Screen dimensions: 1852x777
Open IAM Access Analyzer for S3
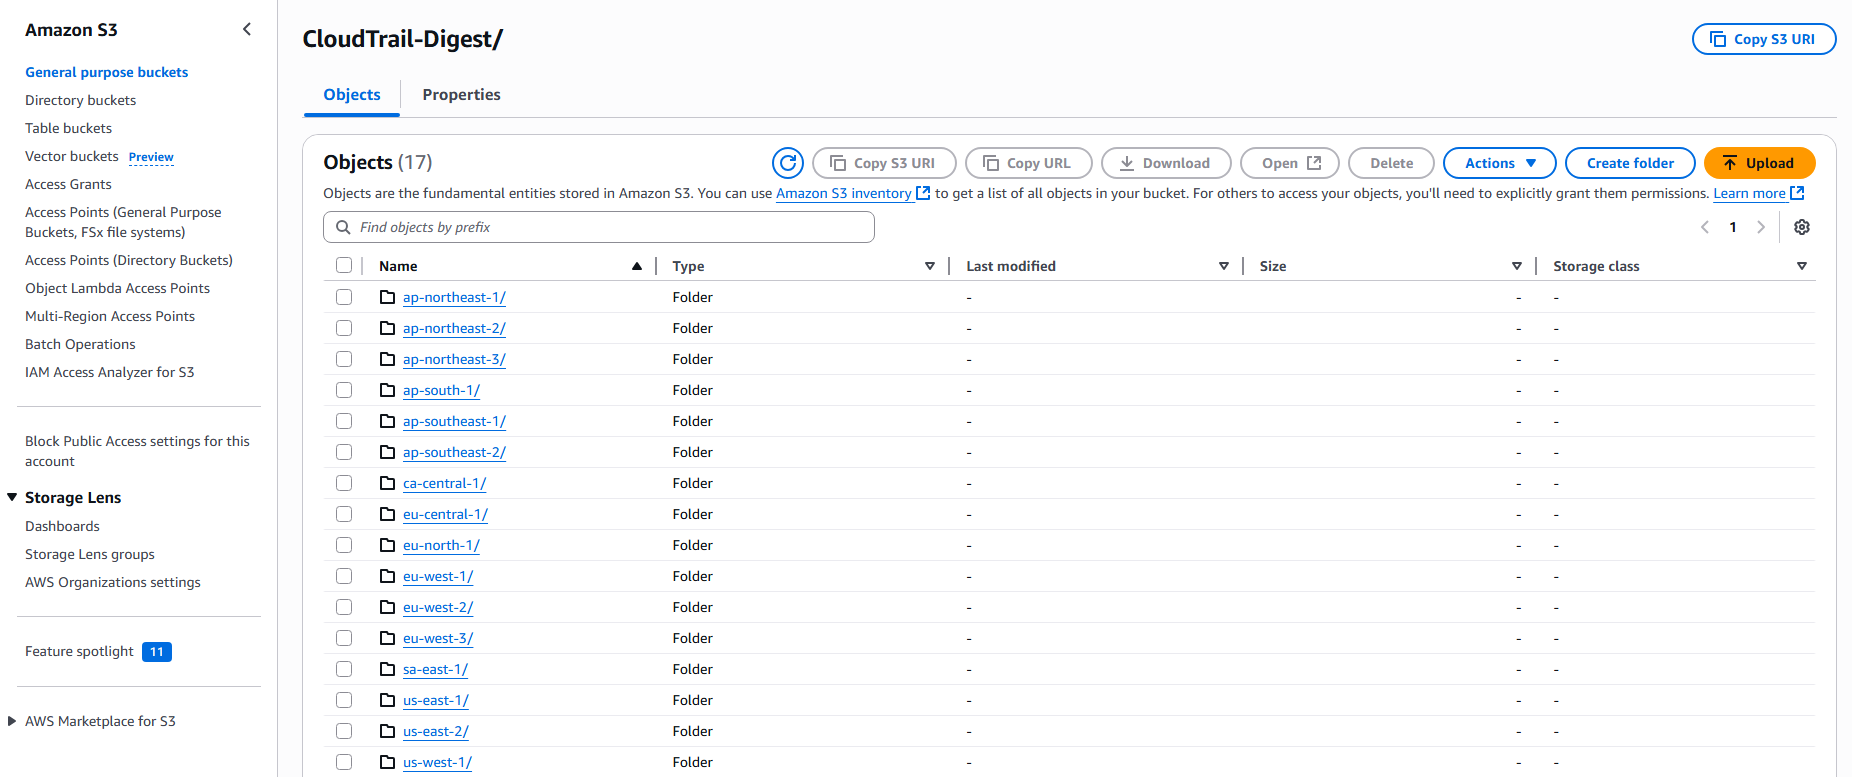click(x=110, y=372)
